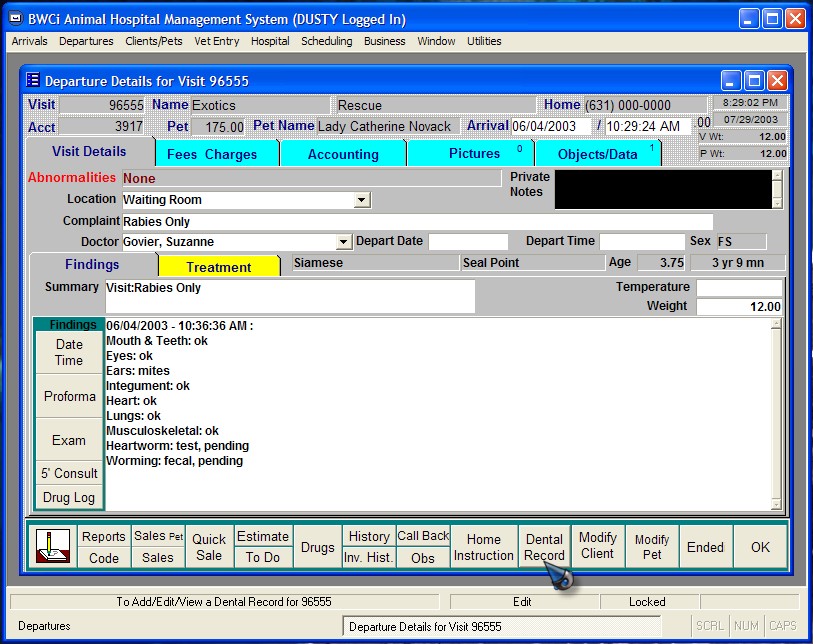
Task: Click the Obs button
Action: pos(423,558)
